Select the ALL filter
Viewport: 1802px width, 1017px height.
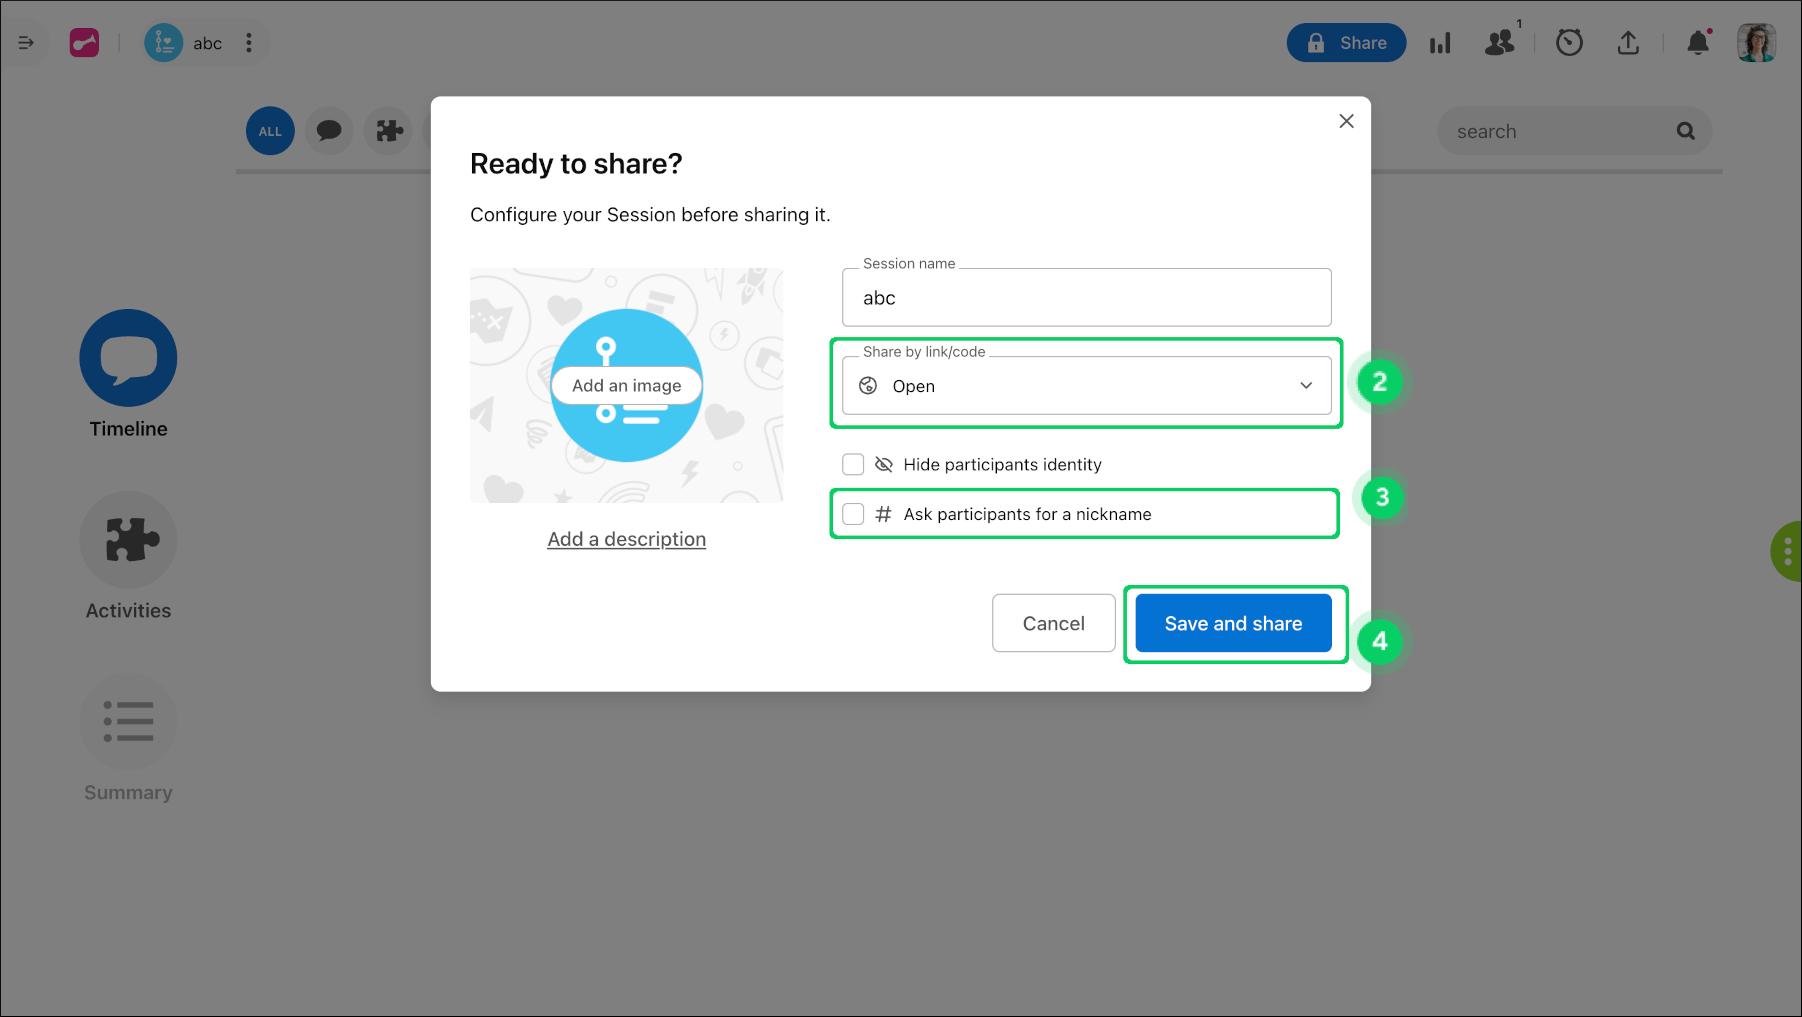point(270,131)
